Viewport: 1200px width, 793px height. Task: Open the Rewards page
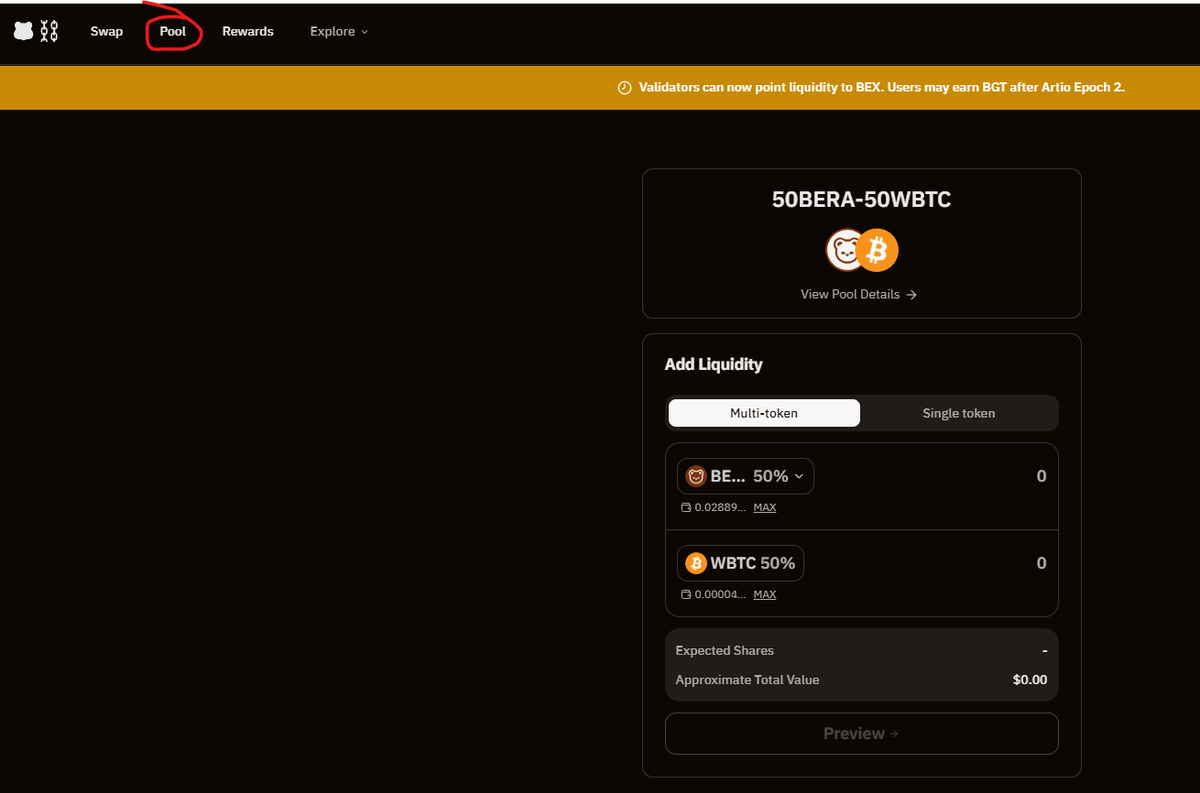248,32
